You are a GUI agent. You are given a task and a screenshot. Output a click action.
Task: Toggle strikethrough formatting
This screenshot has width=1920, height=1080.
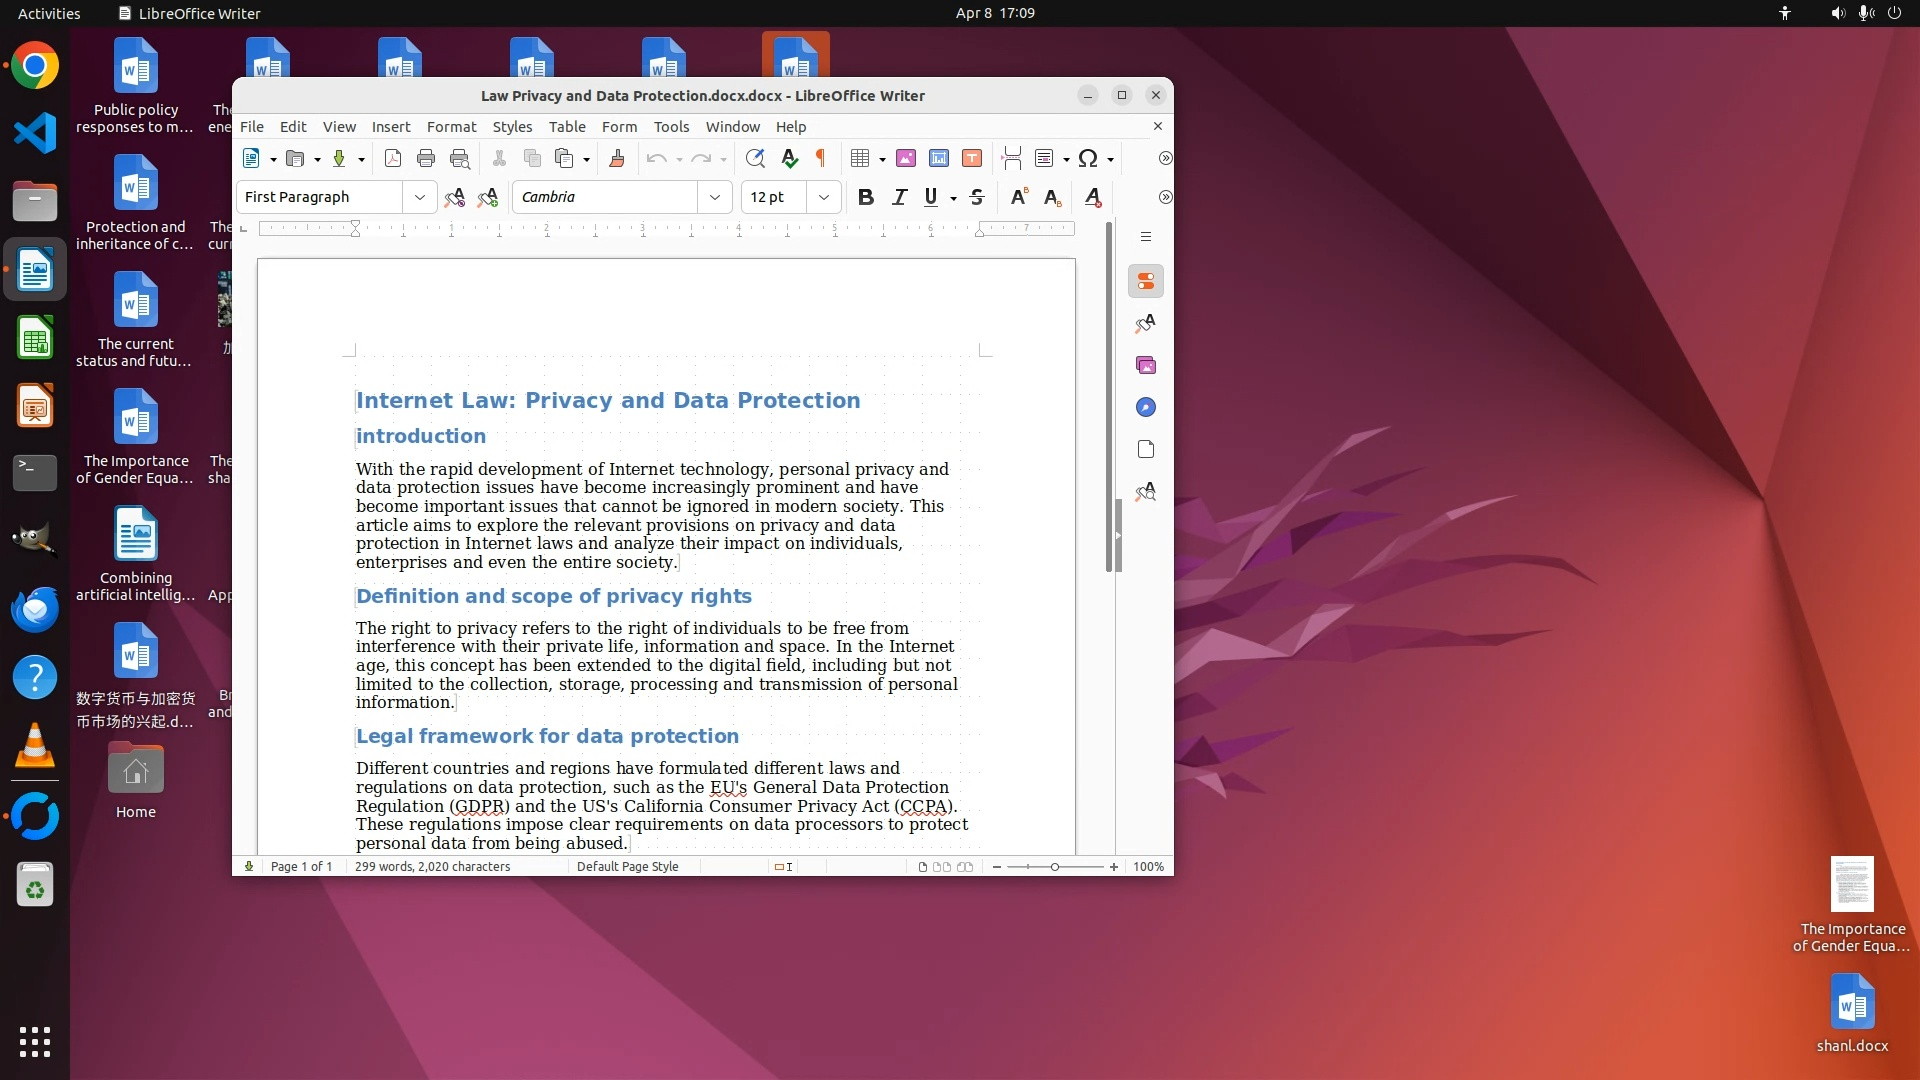click(x=977, y=197)
